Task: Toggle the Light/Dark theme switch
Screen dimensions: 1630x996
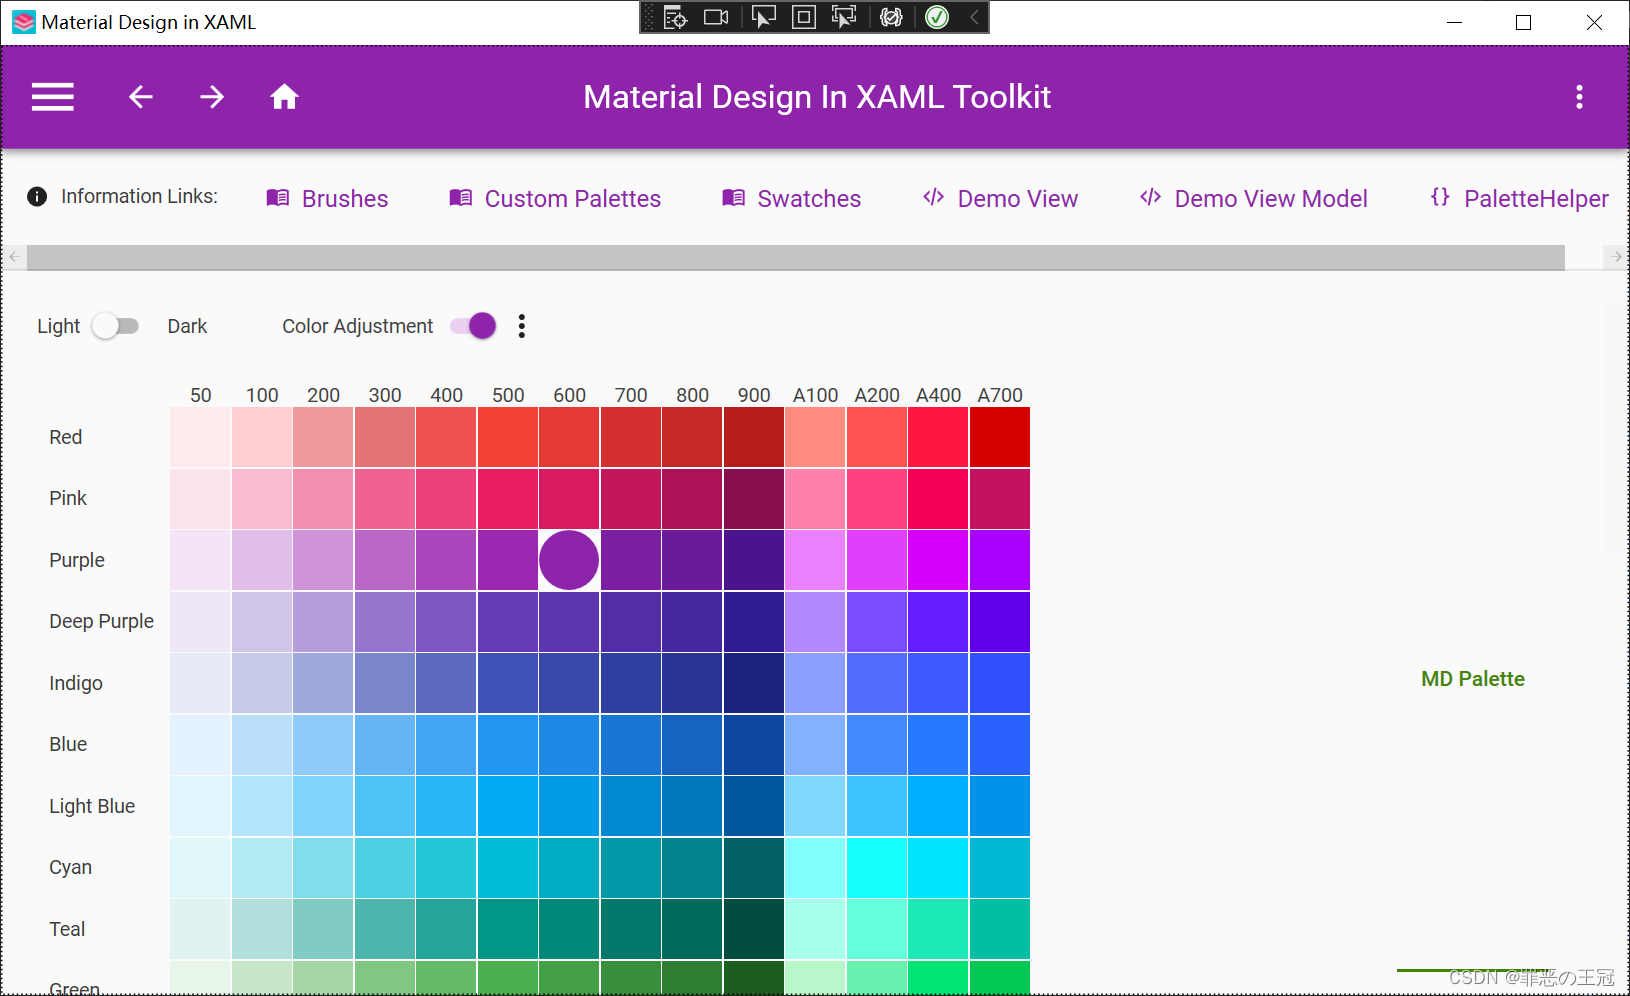Action: (116, 326)
